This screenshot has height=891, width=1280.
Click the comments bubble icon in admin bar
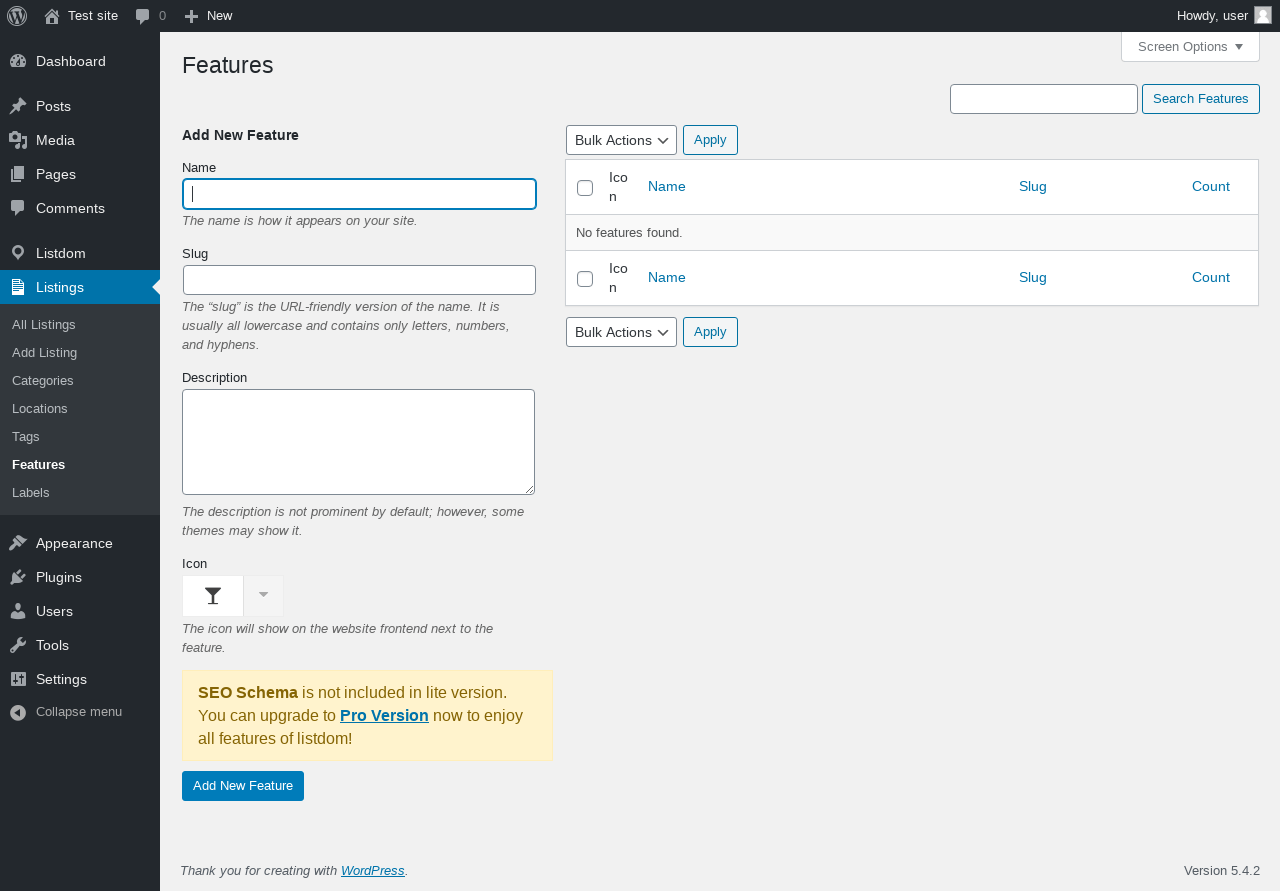pos(143,16)
